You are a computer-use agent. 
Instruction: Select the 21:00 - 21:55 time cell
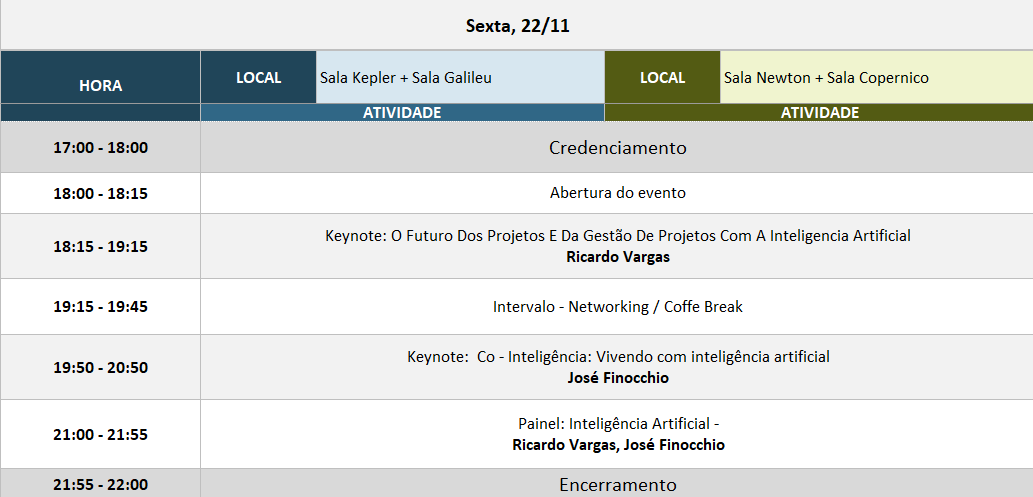(100, 434)
